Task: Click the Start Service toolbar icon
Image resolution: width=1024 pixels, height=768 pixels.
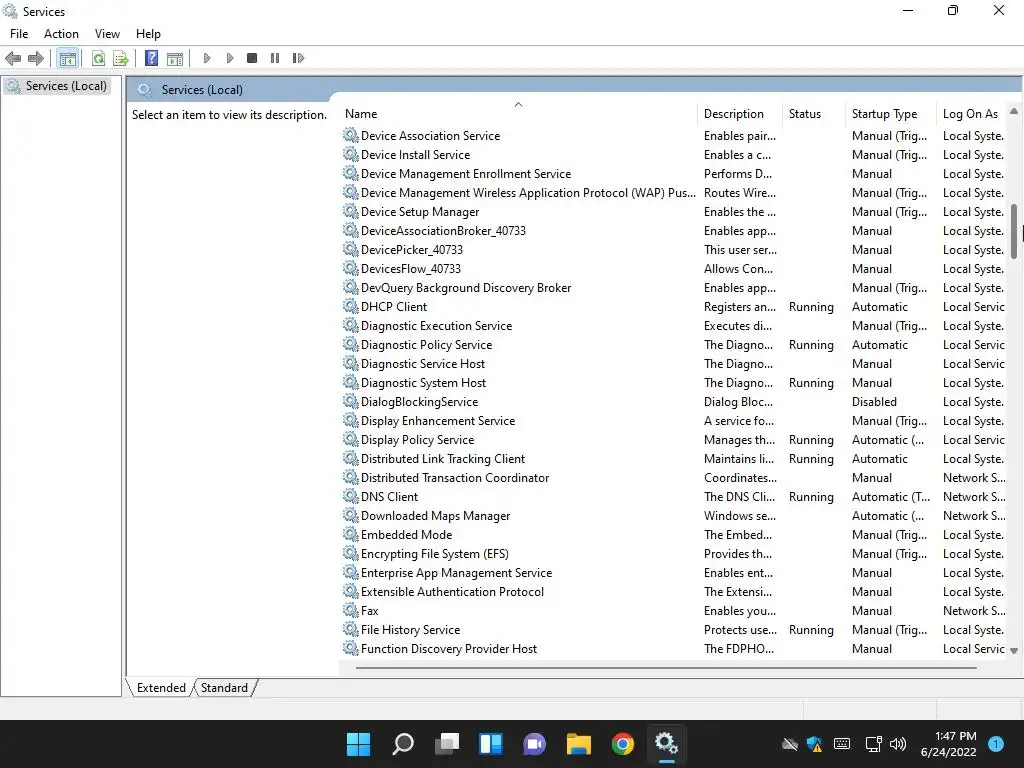Action: (x=207, y=58)
